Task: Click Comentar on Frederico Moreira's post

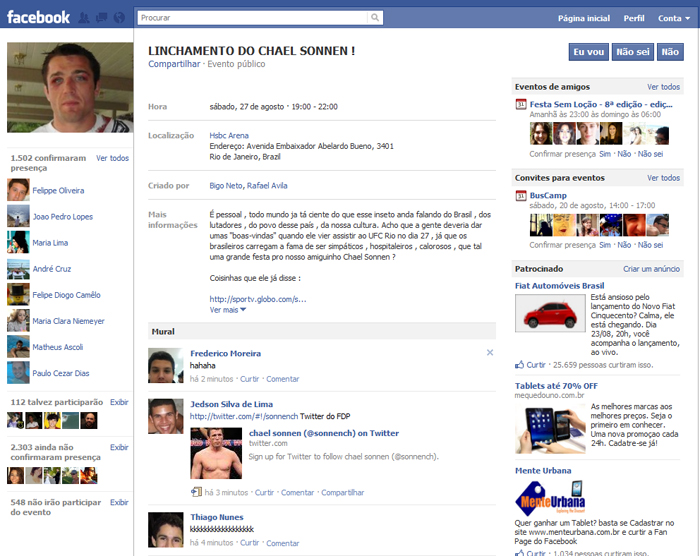Action: pyautogui.click(x=283, y=379)
